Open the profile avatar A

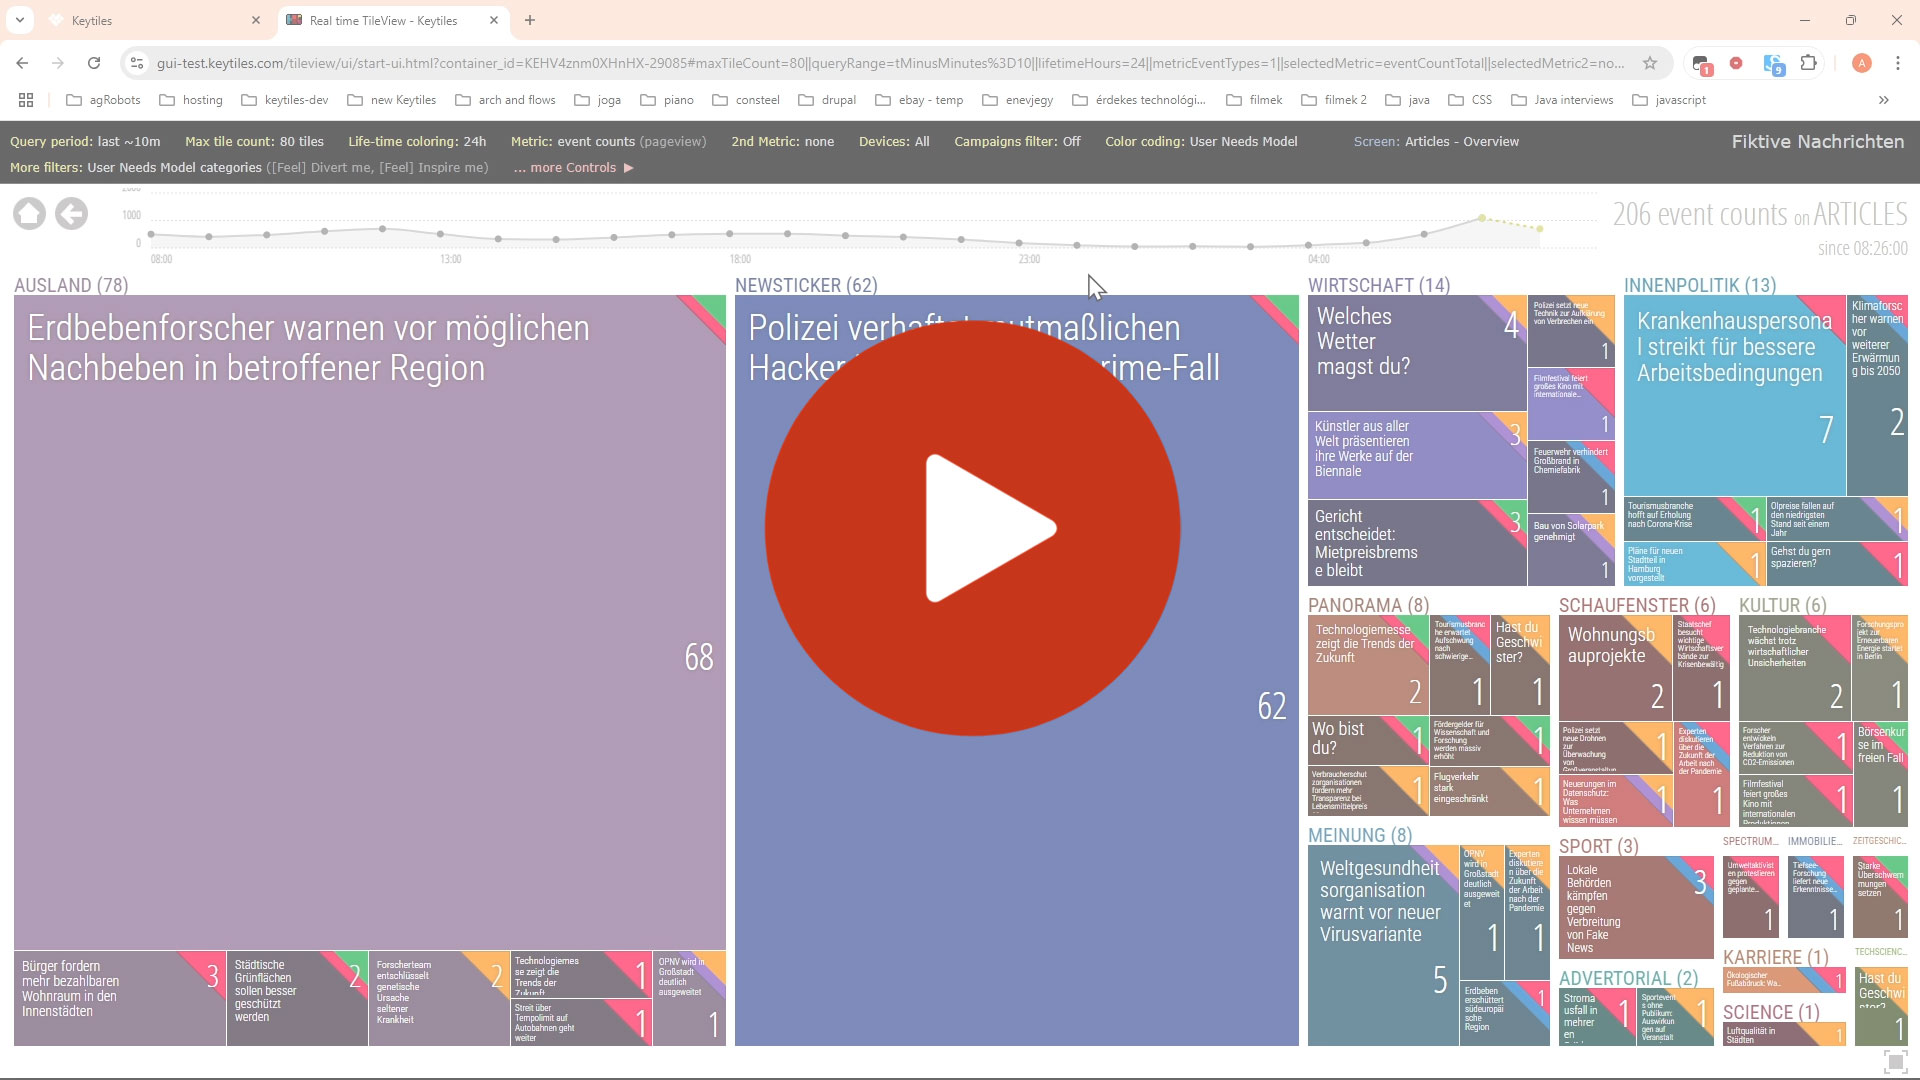(x=1861, y=63)
